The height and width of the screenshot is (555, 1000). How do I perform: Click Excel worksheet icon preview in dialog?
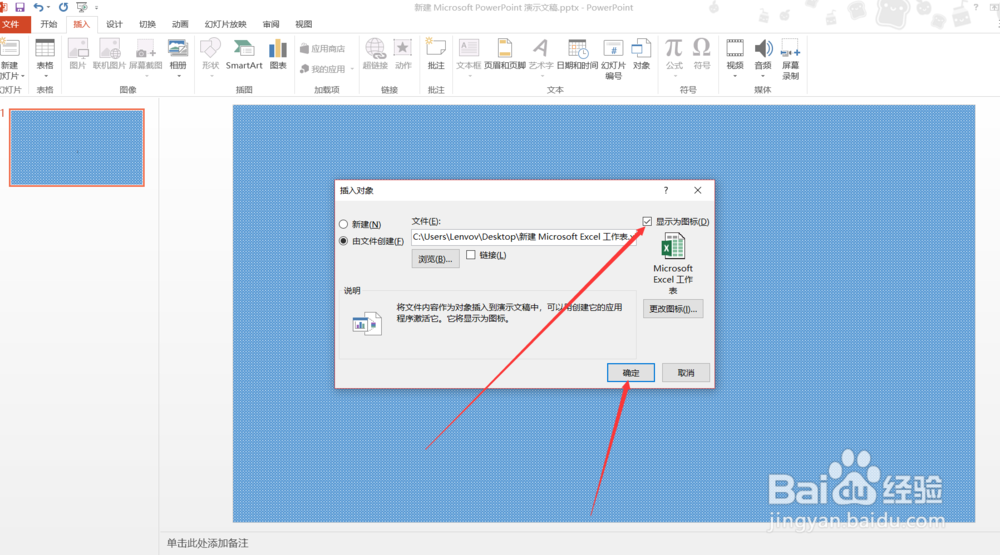[673, 246]
